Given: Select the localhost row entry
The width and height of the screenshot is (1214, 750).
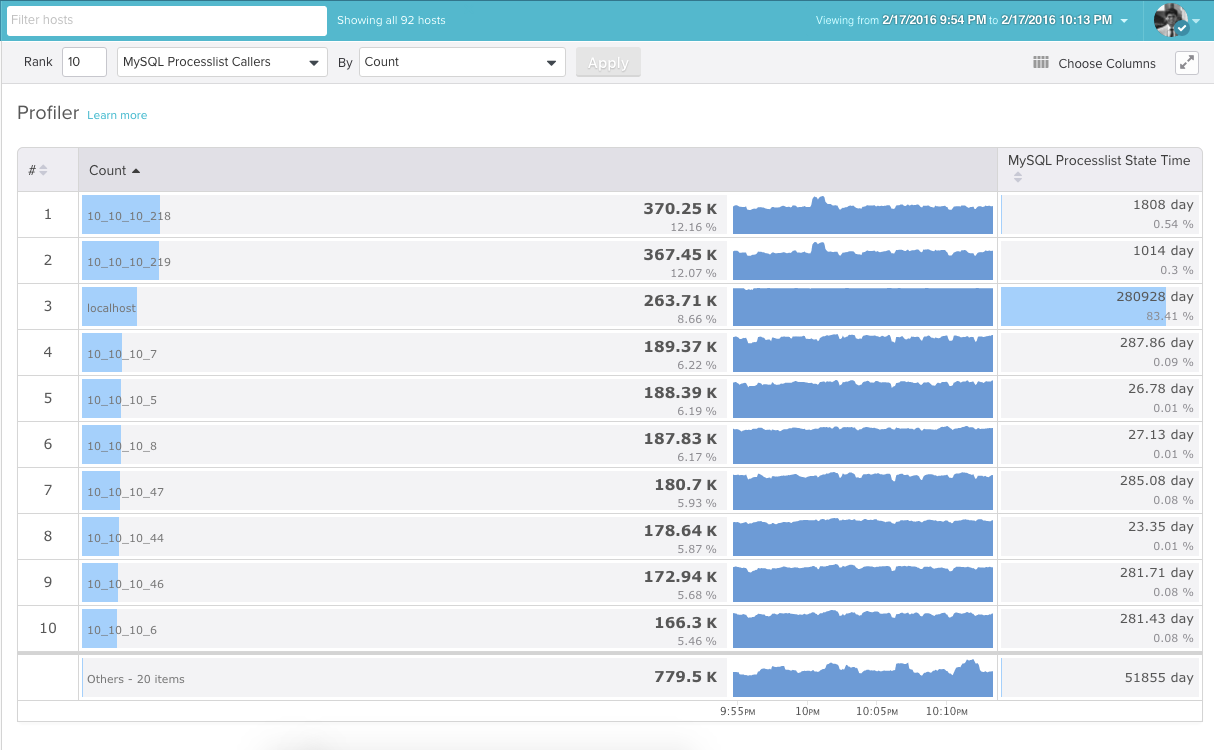Looking at the screenshot, I should tap(111, 308).
